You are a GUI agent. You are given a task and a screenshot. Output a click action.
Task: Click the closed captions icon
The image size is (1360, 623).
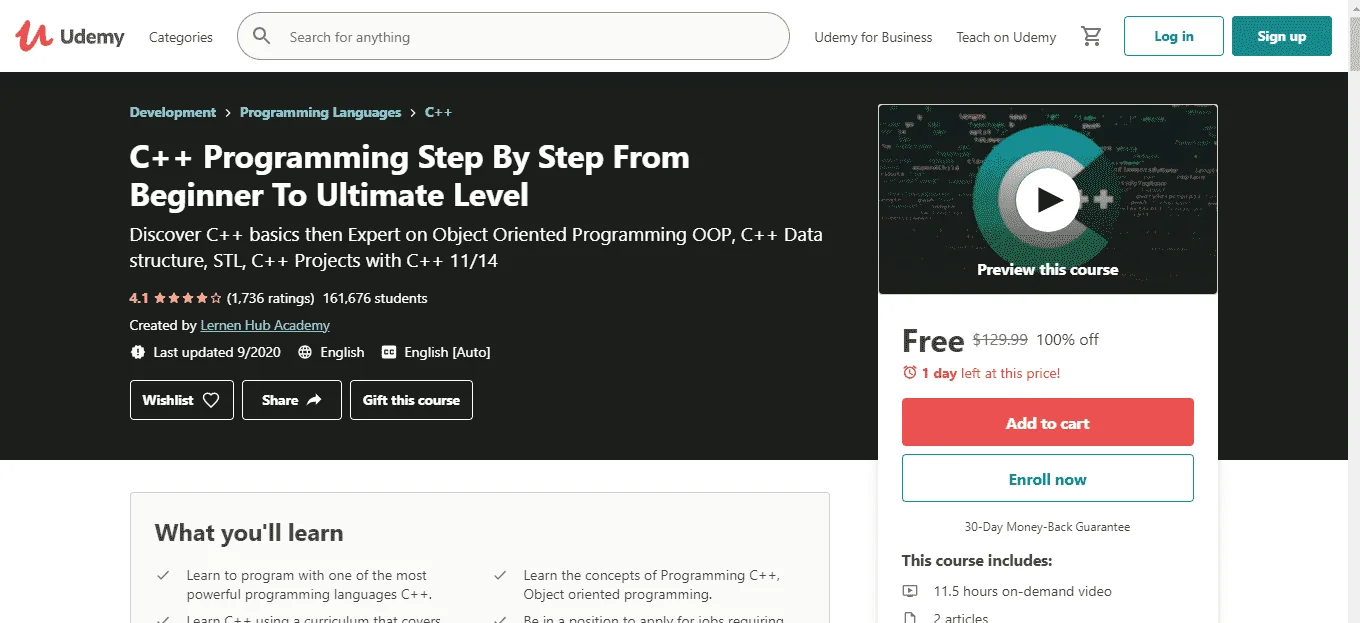tap(387, 352)
